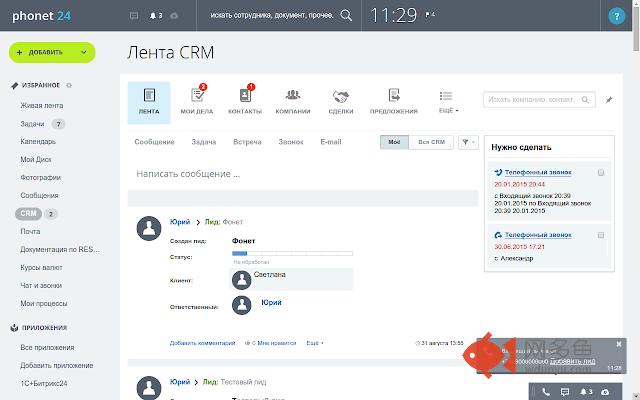Viewport: 640px width, 400px height.
Task: Click the header employee search field
Action: 272,16
